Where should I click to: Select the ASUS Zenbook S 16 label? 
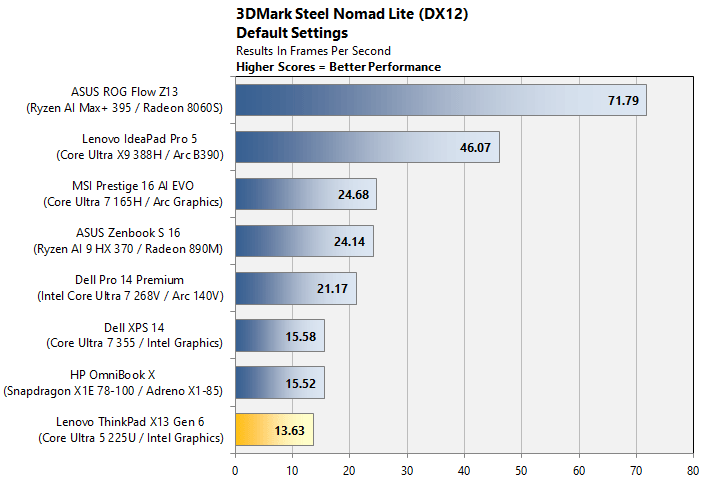[x=128, y=233]
